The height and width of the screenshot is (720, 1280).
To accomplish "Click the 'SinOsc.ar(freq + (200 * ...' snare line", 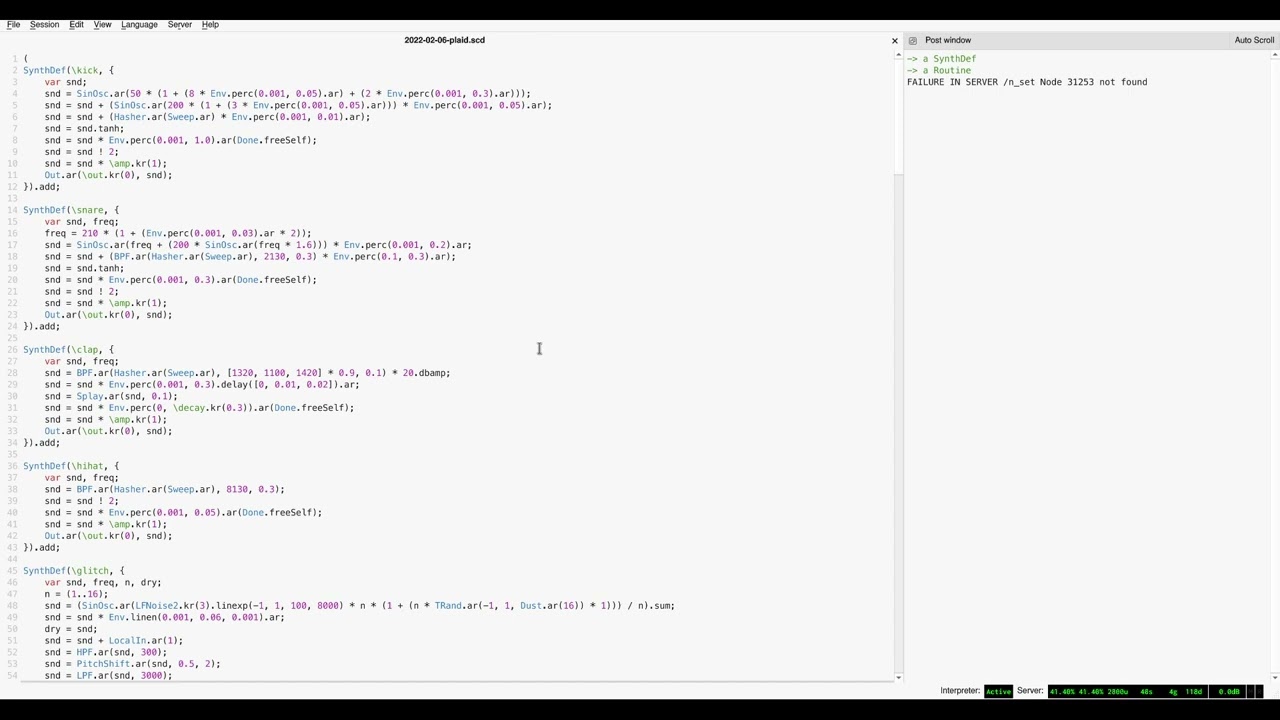I will 258,245.
